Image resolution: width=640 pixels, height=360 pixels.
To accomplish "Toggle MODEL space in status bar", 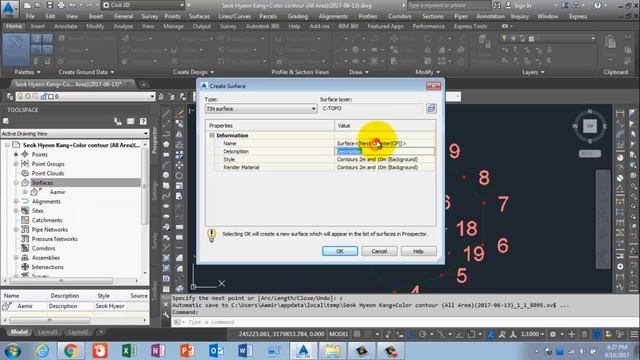I will 338,334.
